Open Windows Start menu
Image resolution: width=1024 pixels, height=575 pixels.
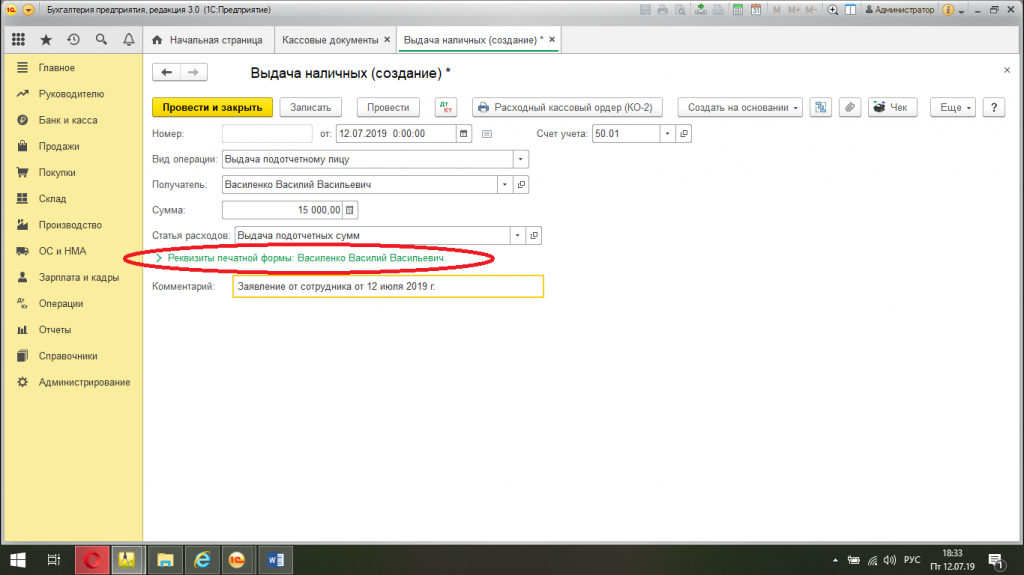18,560
